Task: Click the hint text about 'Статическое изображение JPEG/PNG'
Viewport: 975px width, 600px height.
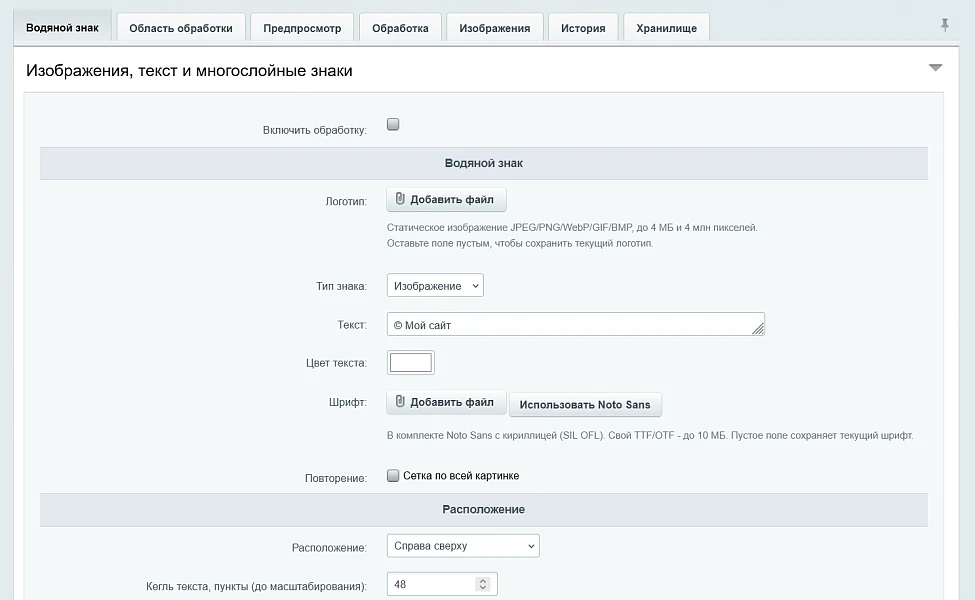Action: pyautogui.click(x=572, y=228)
